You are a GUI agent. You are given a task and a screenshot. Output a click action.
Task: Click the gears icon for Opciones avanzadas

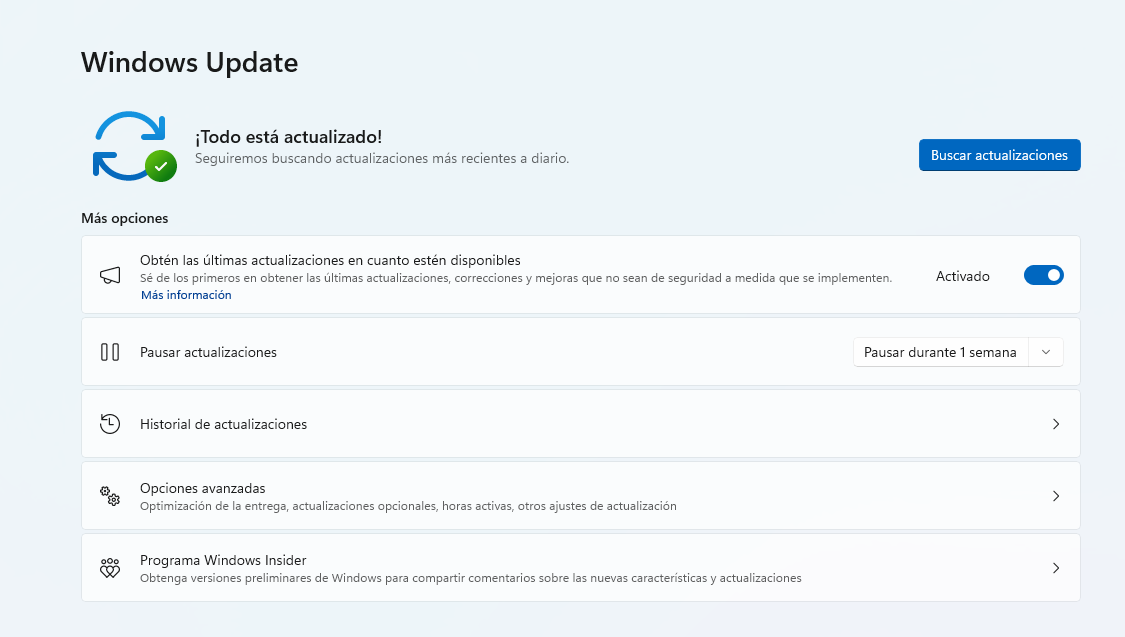(x=110, y=496)
